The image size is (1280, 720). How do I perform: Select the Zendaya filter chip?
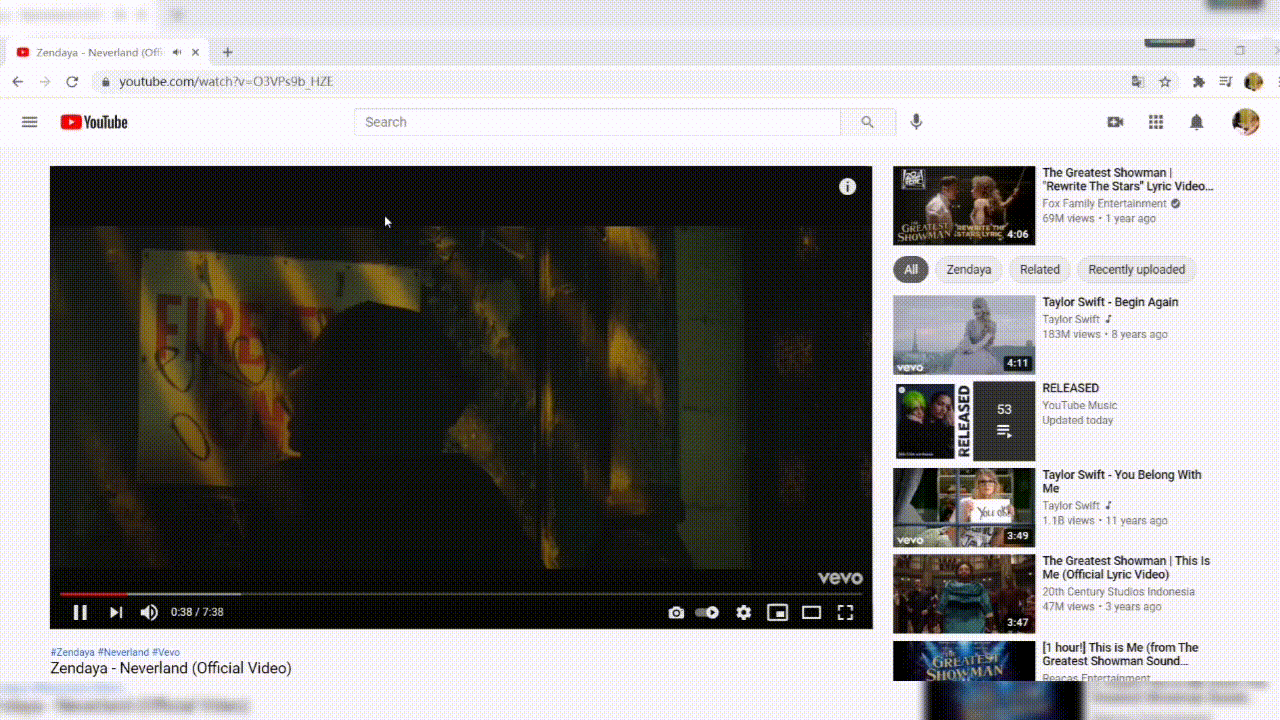969,269
